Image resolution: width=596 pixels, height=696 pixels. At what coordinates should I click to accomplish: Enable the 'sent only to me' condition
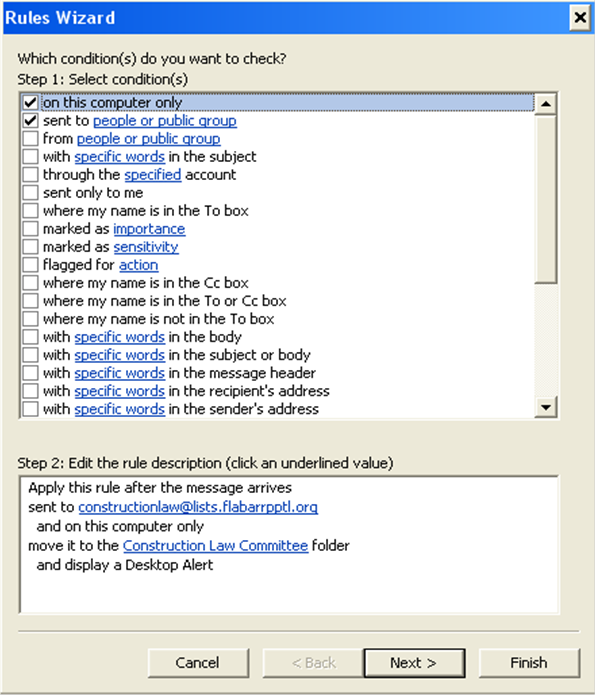click(30, 193)
